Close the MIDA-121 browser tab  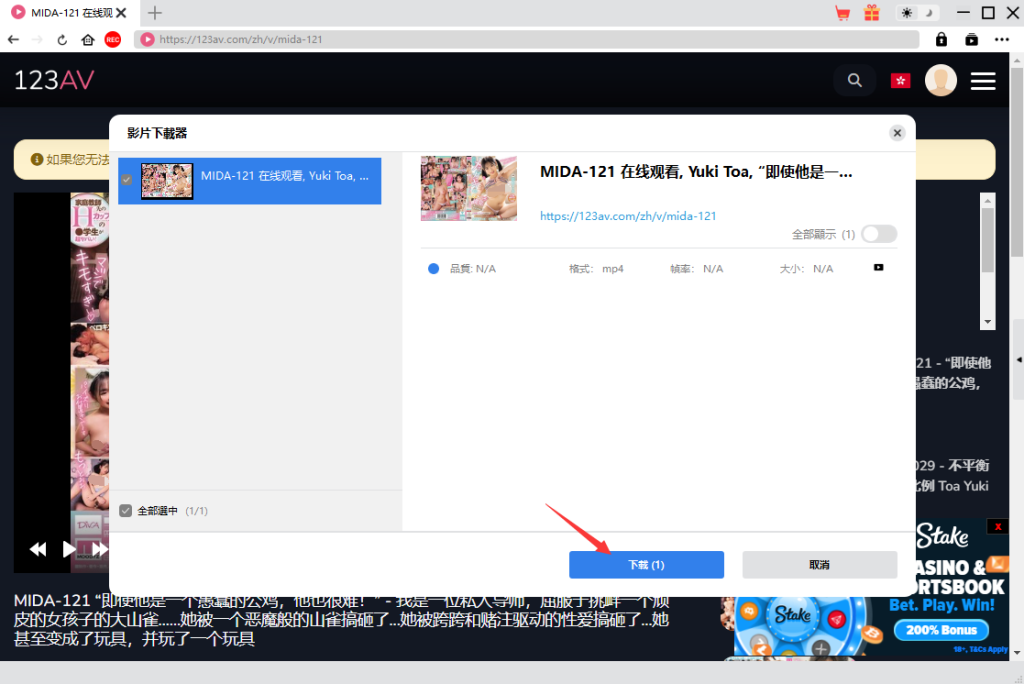(121, 12)
